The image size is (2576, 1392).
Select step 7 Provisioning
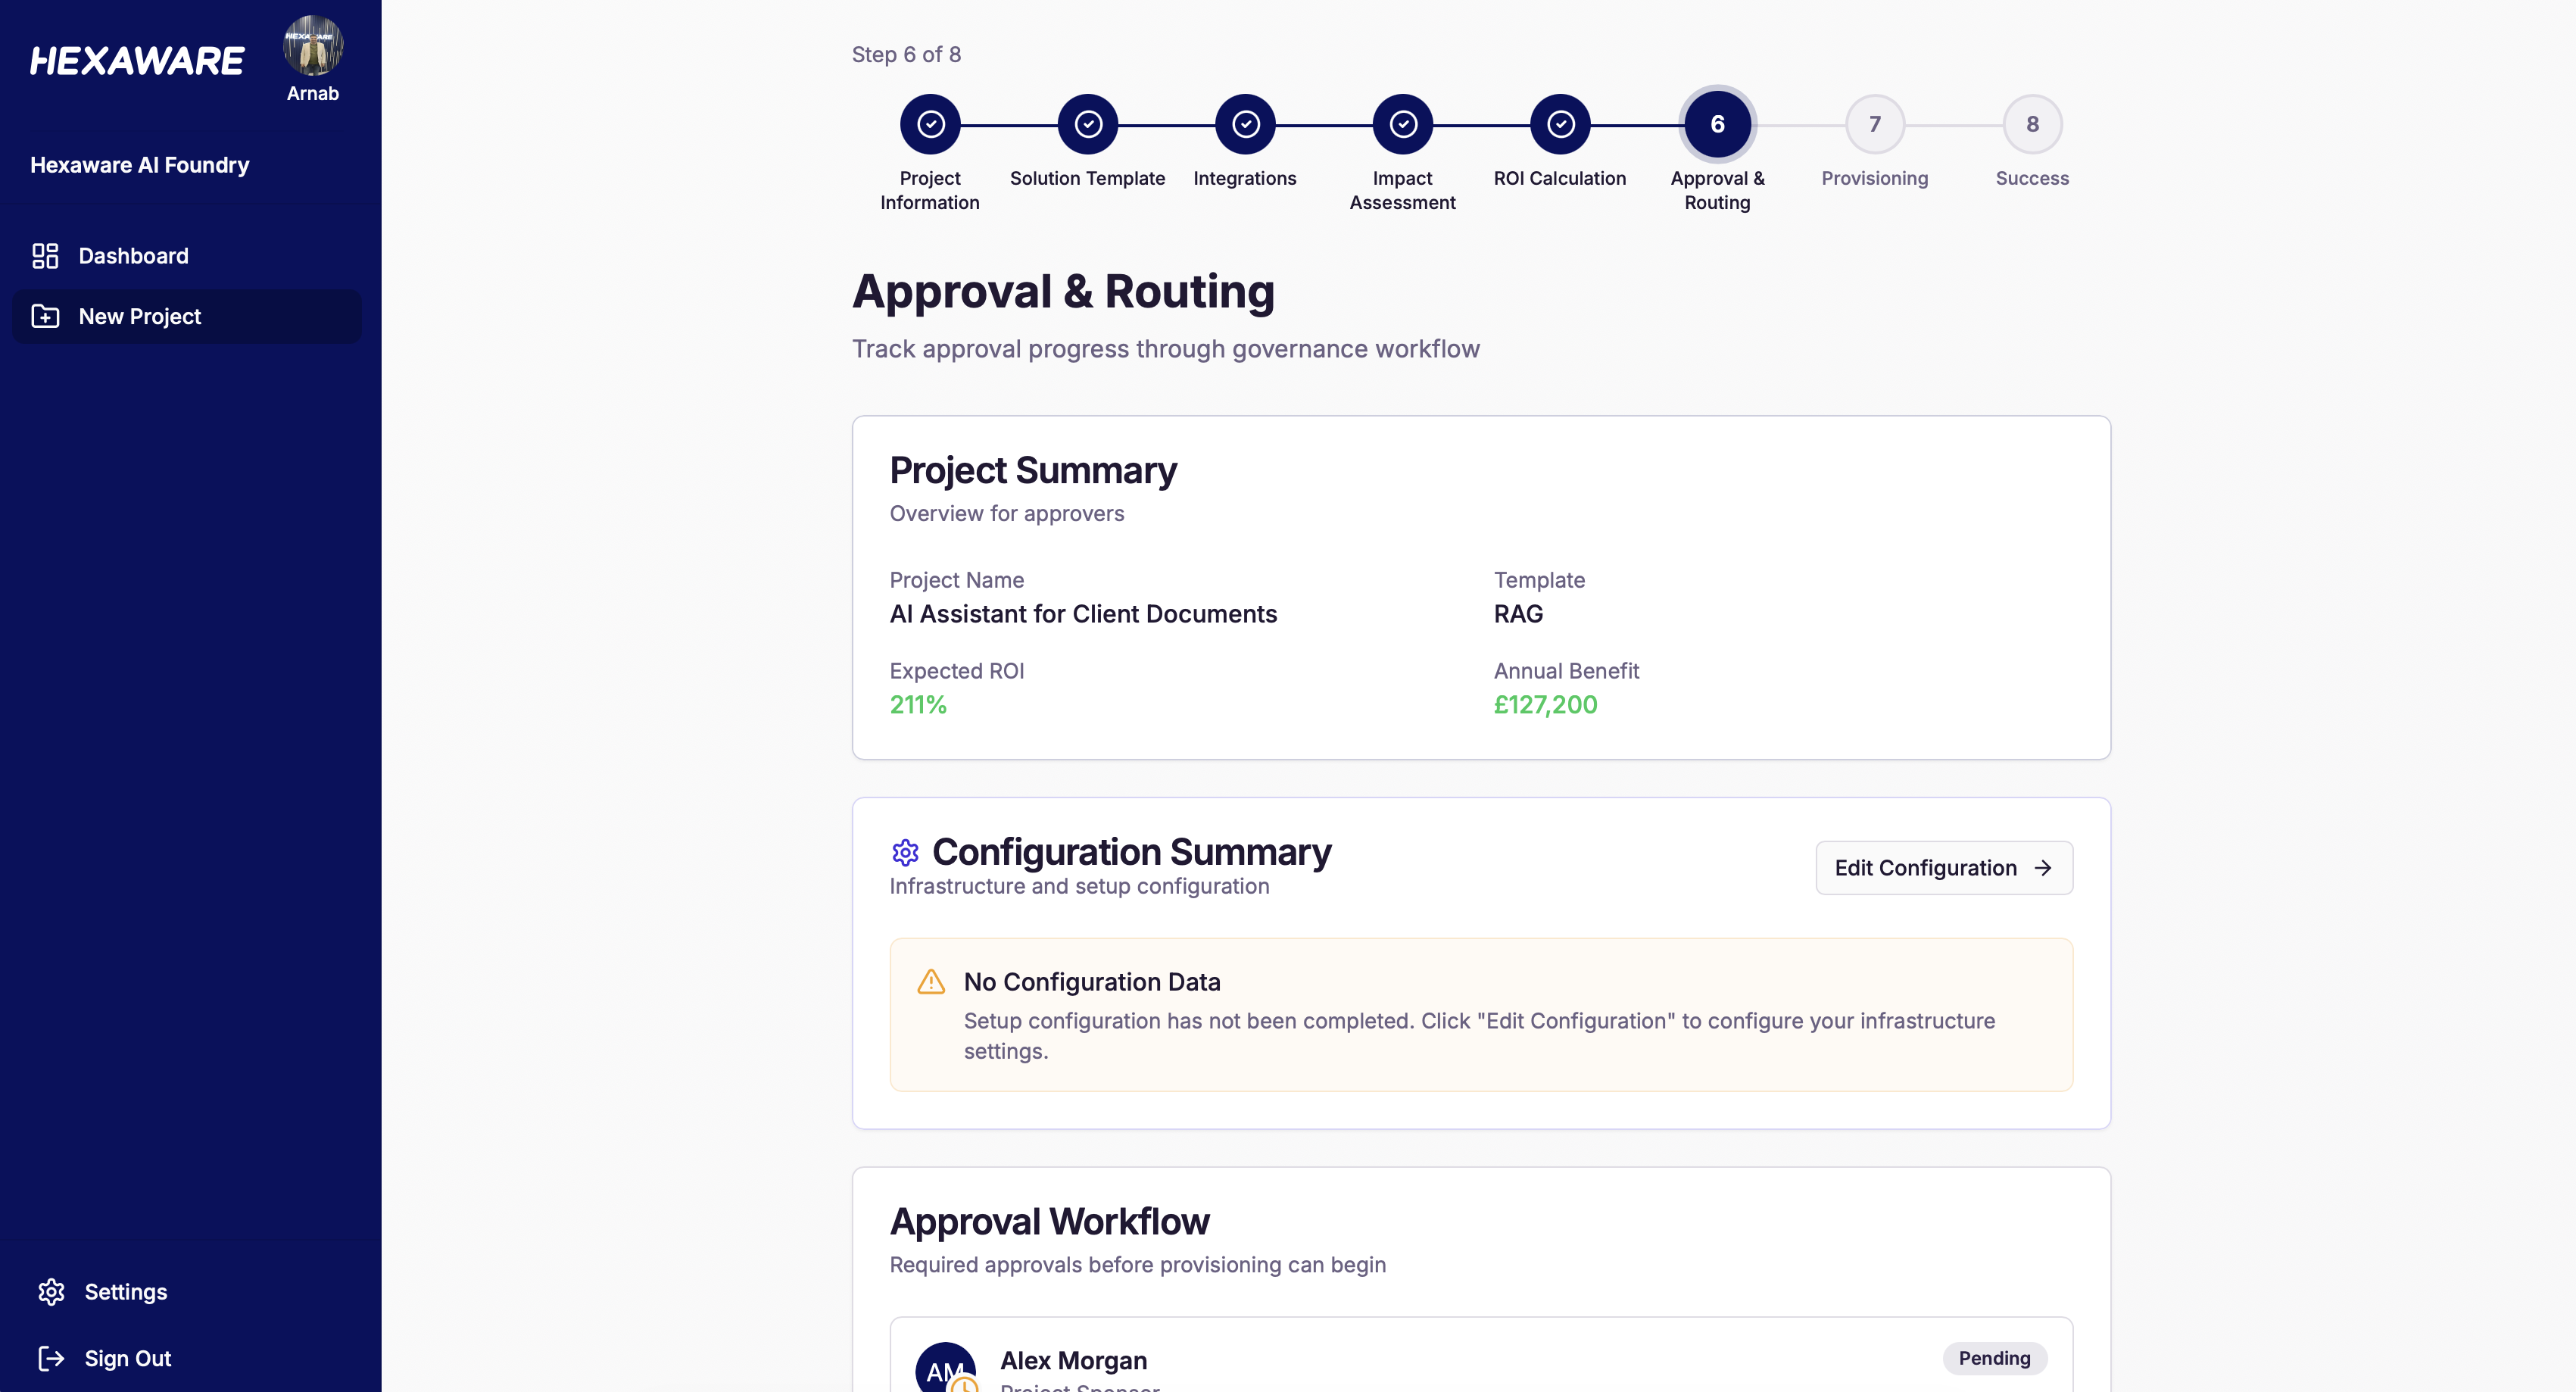(1874, 123)
